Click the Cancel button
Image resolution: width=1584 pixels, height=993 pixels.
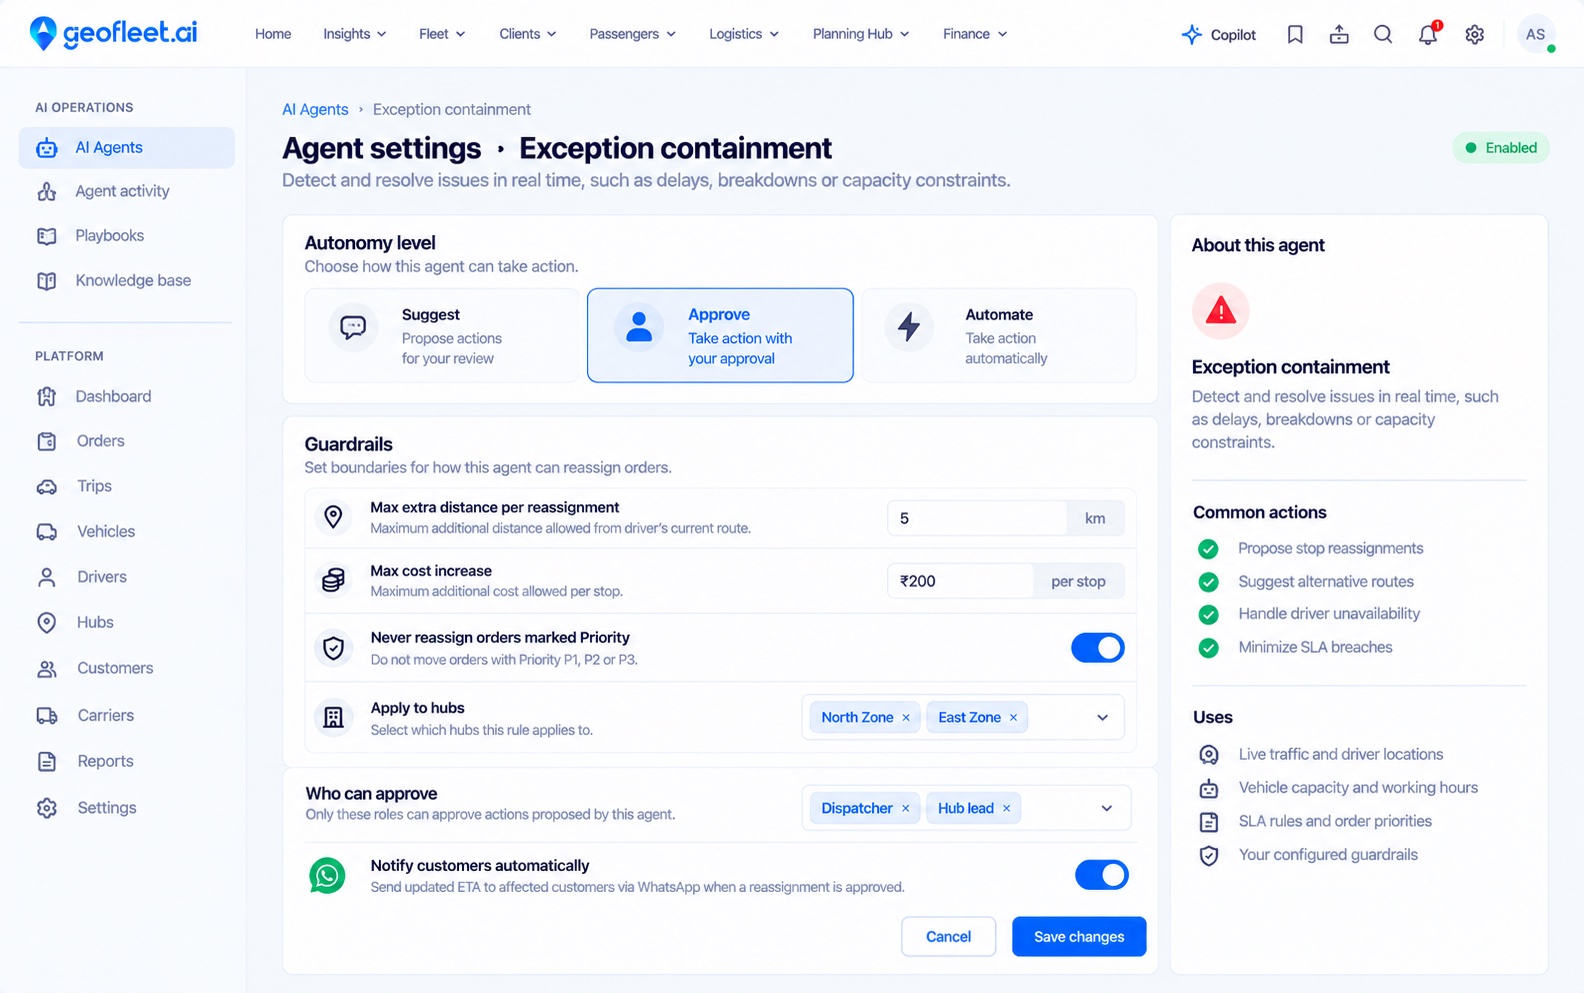click(948, 937)
